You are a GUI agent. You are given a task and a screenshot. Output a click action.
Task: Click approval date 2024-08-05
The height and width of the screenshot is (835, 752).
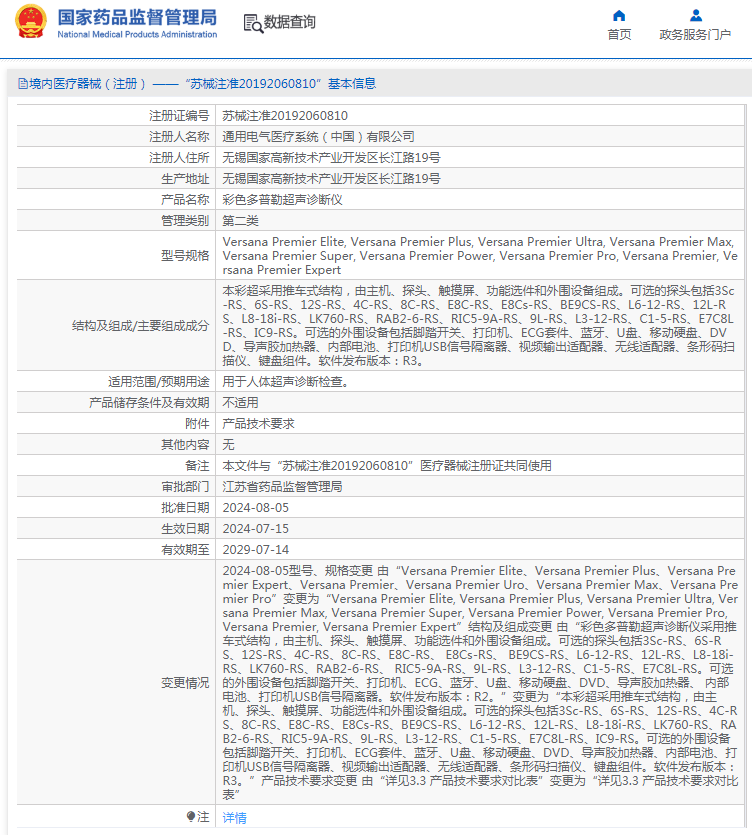[x=256, y=507]
